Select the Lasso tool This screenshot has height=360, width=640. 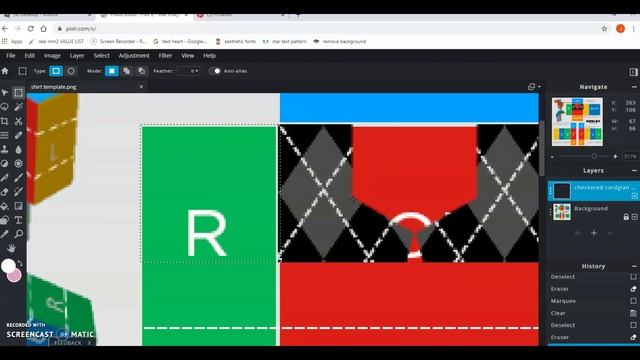[4, 107]
